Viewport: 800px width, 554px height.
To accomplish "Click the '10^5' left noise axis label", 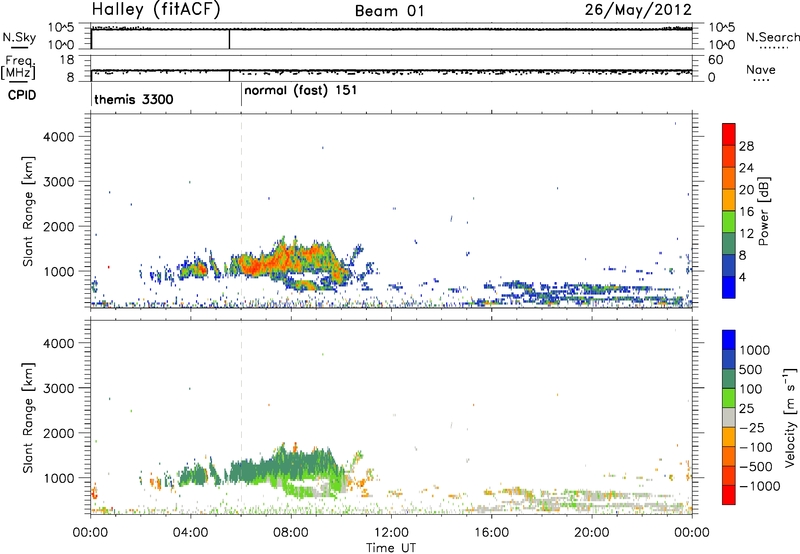I will coord(61,27).
